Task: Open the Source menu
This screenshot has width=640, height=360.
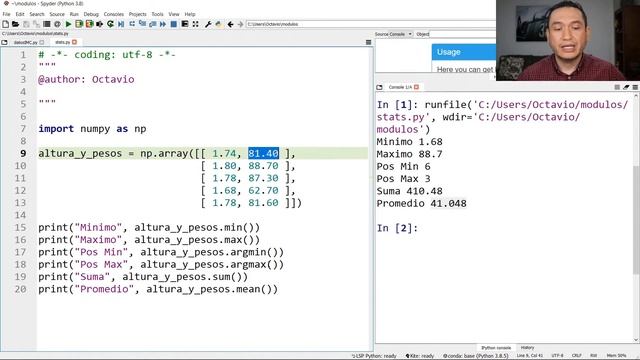Action: 57,14
